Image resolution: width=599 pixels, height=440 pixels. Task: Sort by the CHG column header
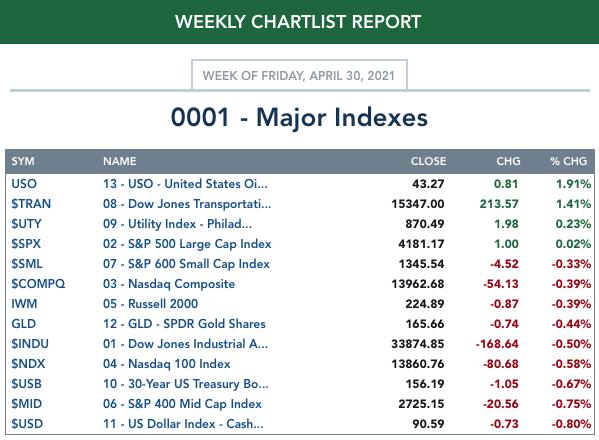point(508,161)
